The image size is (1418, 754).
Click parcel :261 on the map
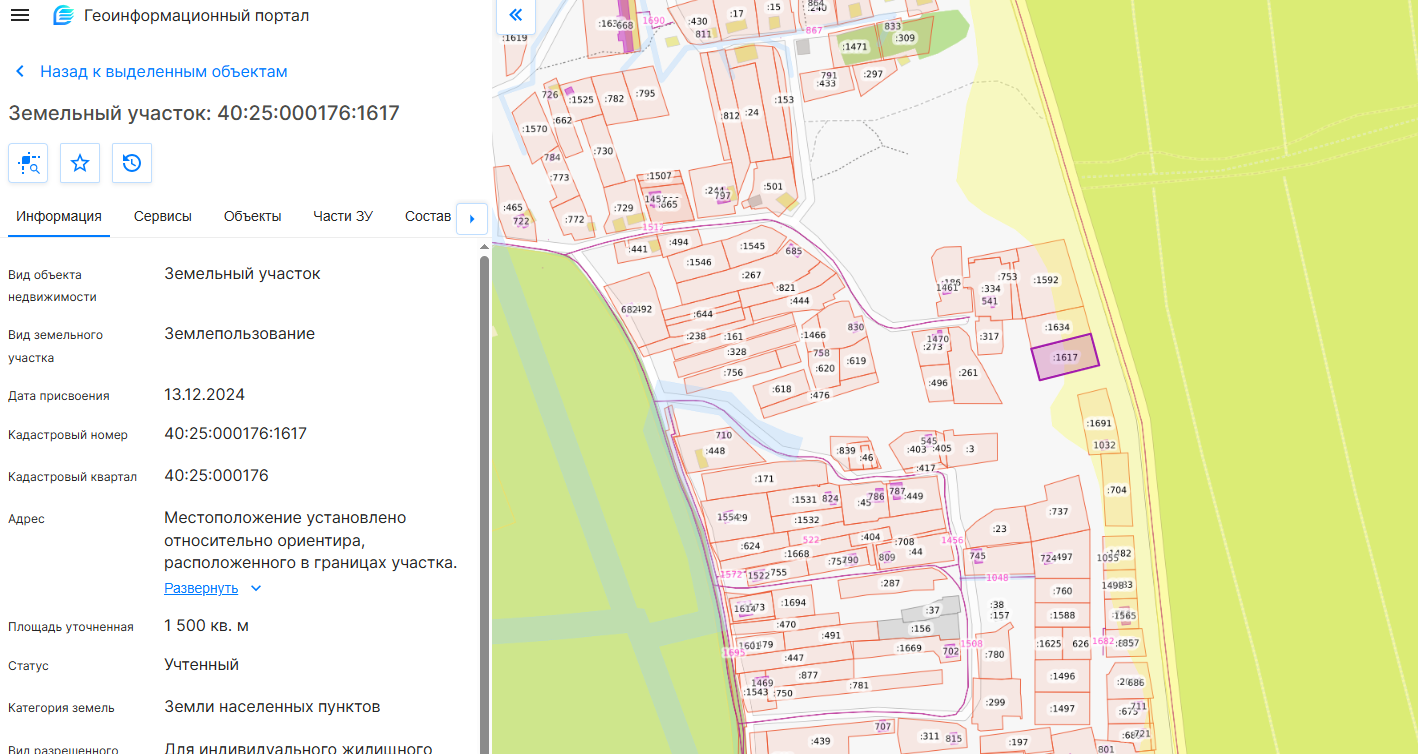[x=968, y=373]
